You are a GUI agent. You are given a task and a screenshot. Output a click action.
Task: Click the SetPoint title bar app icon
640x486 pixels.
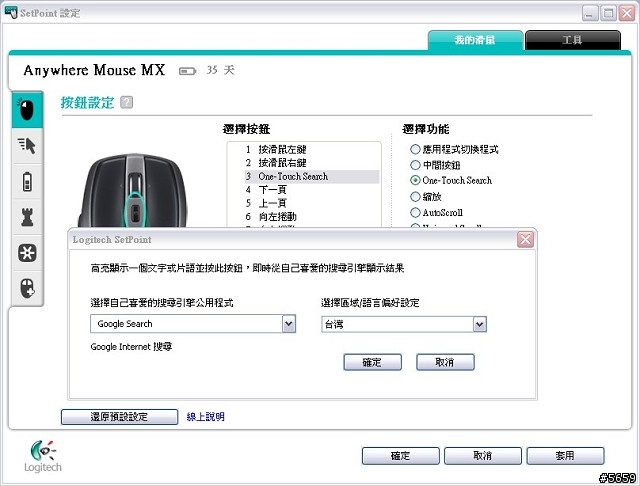click(11, 12)
